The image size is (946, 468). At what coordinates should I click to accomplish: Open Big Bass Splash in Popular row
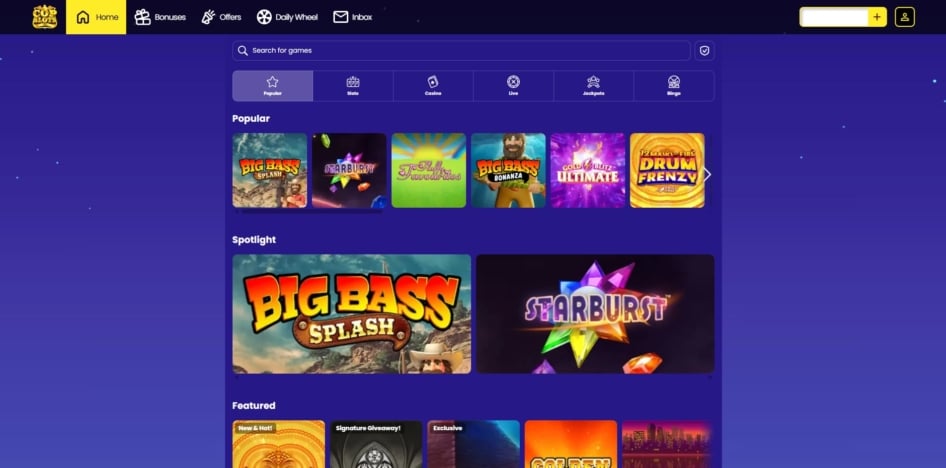pyautogui.click(x=270, y=170)
